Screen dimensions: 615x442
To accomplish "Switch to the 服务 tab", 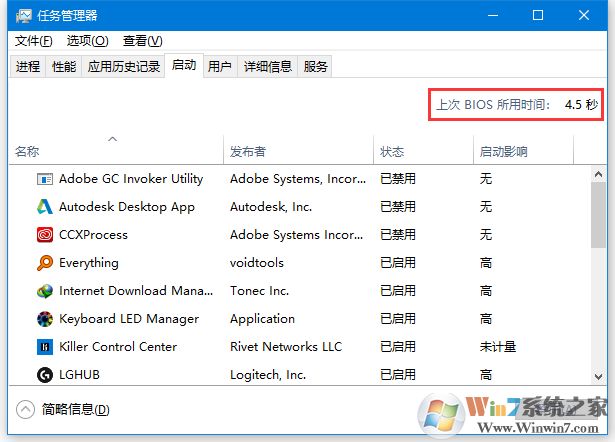I will click(x=315, y=66).
